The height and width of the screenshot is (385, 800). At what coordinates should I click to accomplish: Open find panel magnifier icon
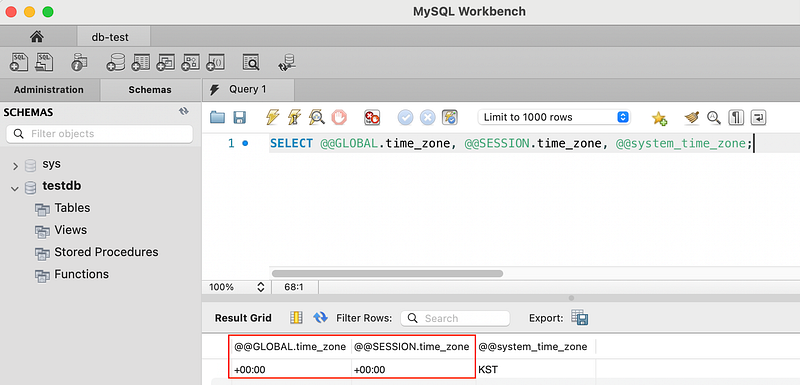[x=714, y=117]
